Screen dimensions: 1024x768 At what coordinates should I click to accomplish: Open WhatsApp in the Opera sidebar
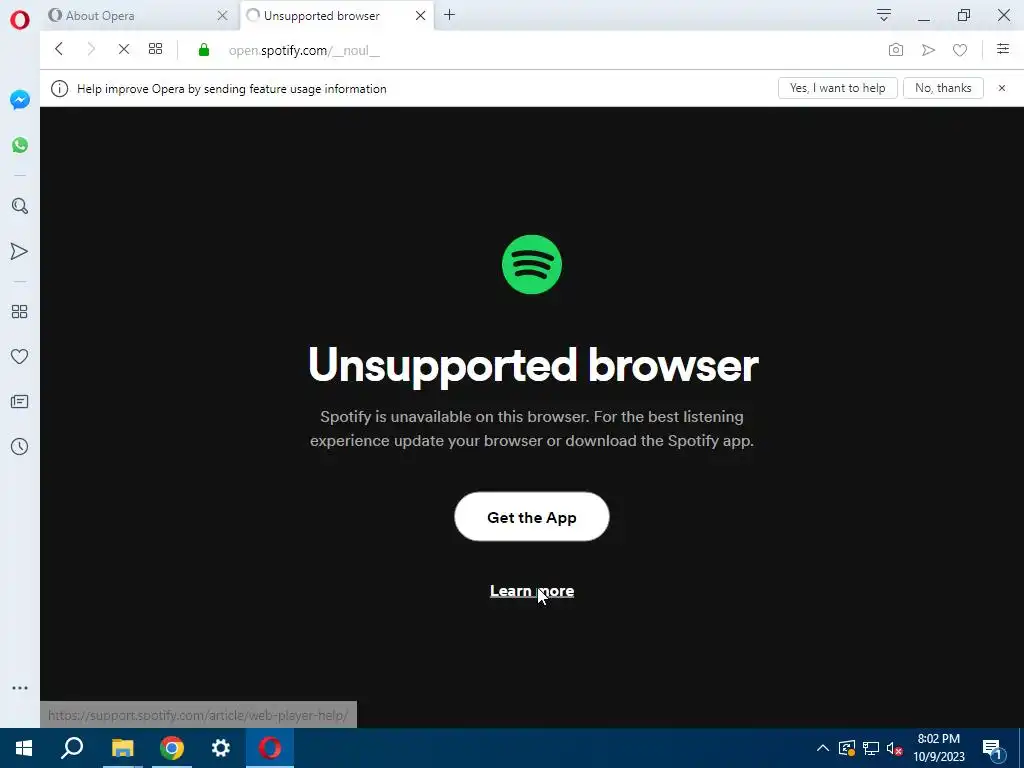point(20,145)
